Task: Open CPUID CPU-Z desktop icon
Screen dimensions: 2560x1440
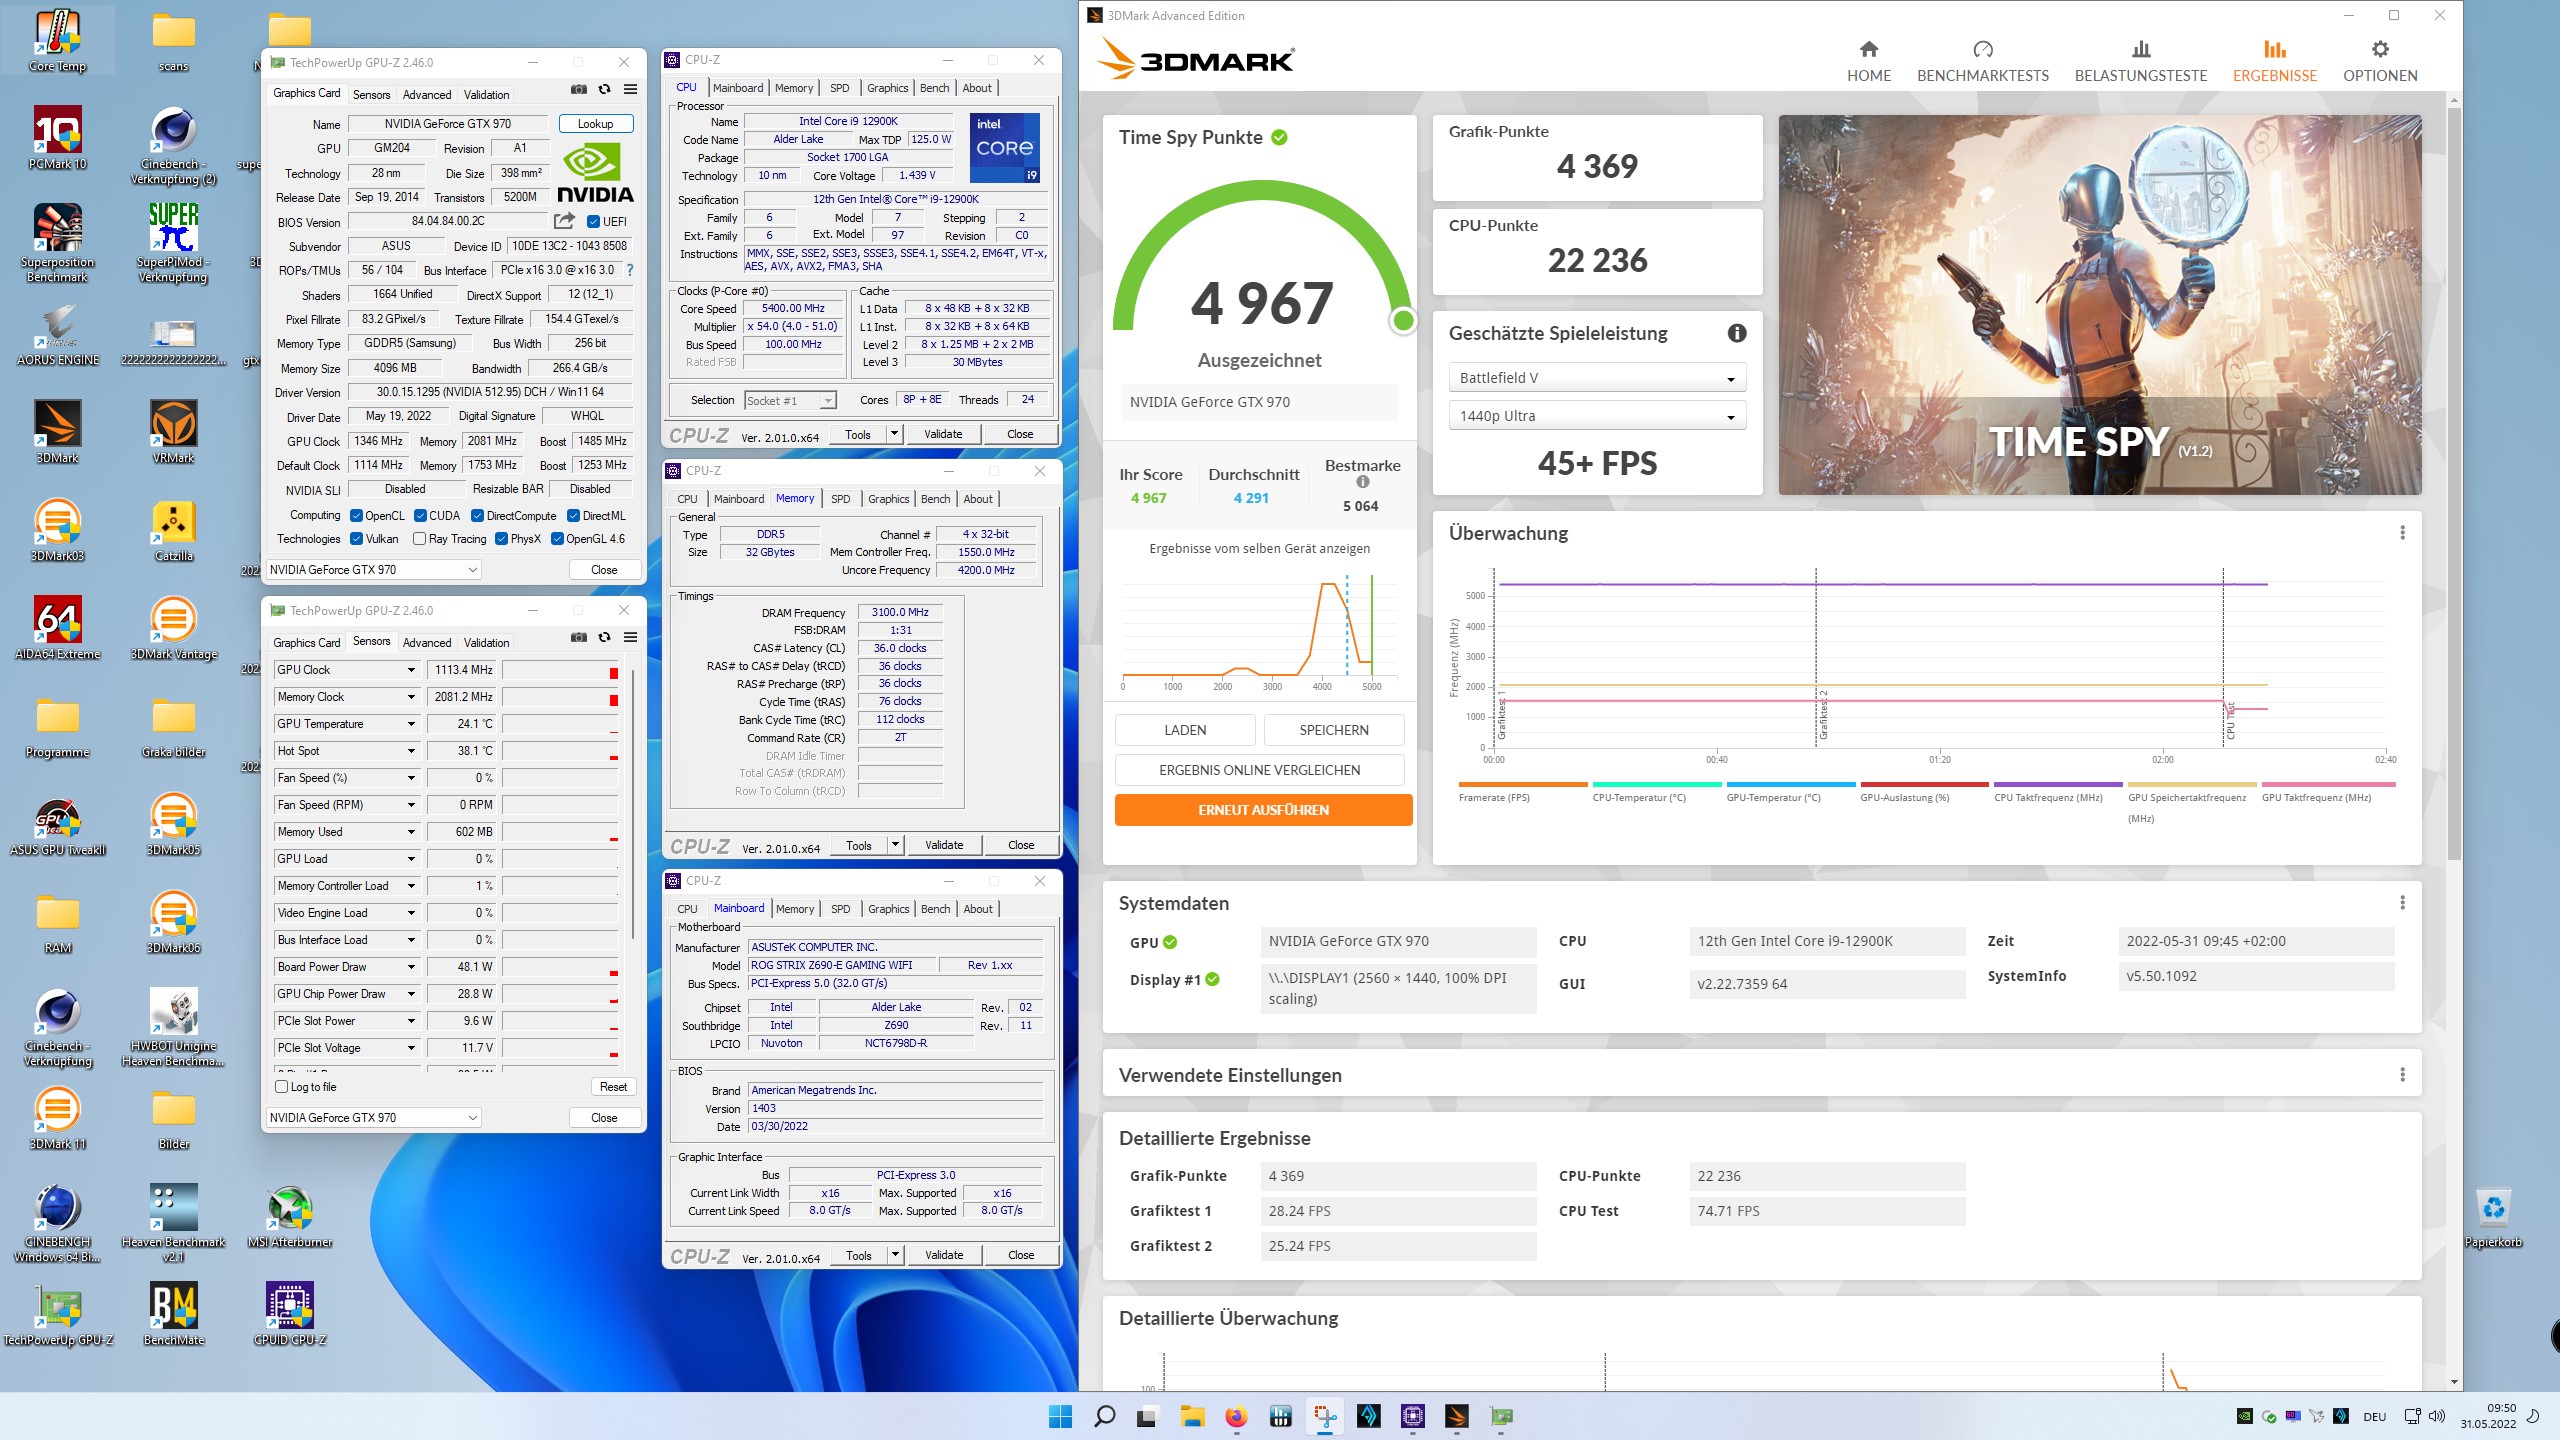Action: (290, 1314)
